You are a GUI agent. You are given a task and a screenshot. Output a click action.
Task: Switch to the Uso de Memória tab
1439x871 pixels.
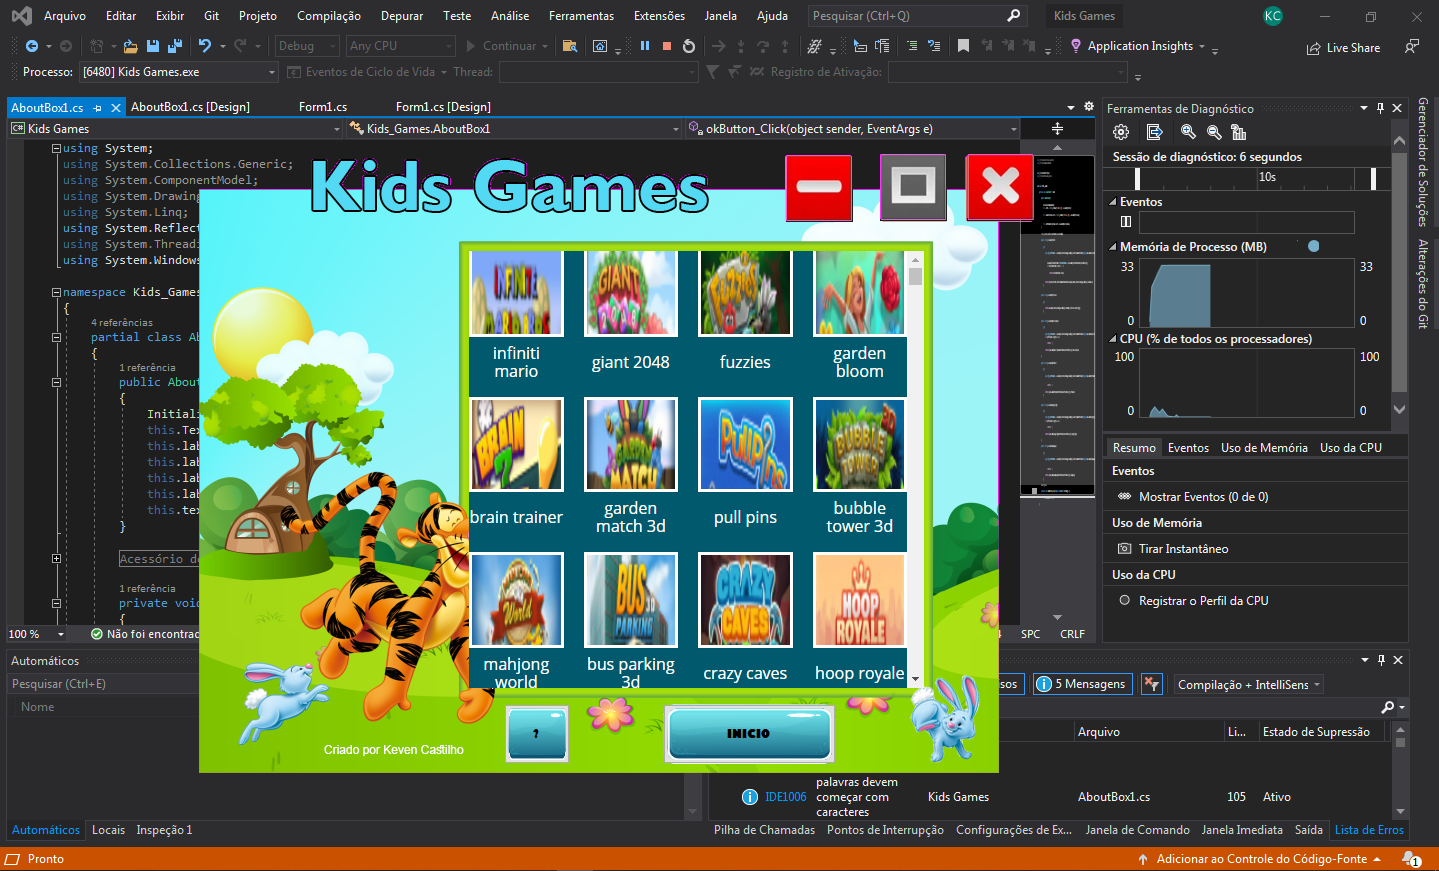pyautogui.click(x=1264, y=447)
